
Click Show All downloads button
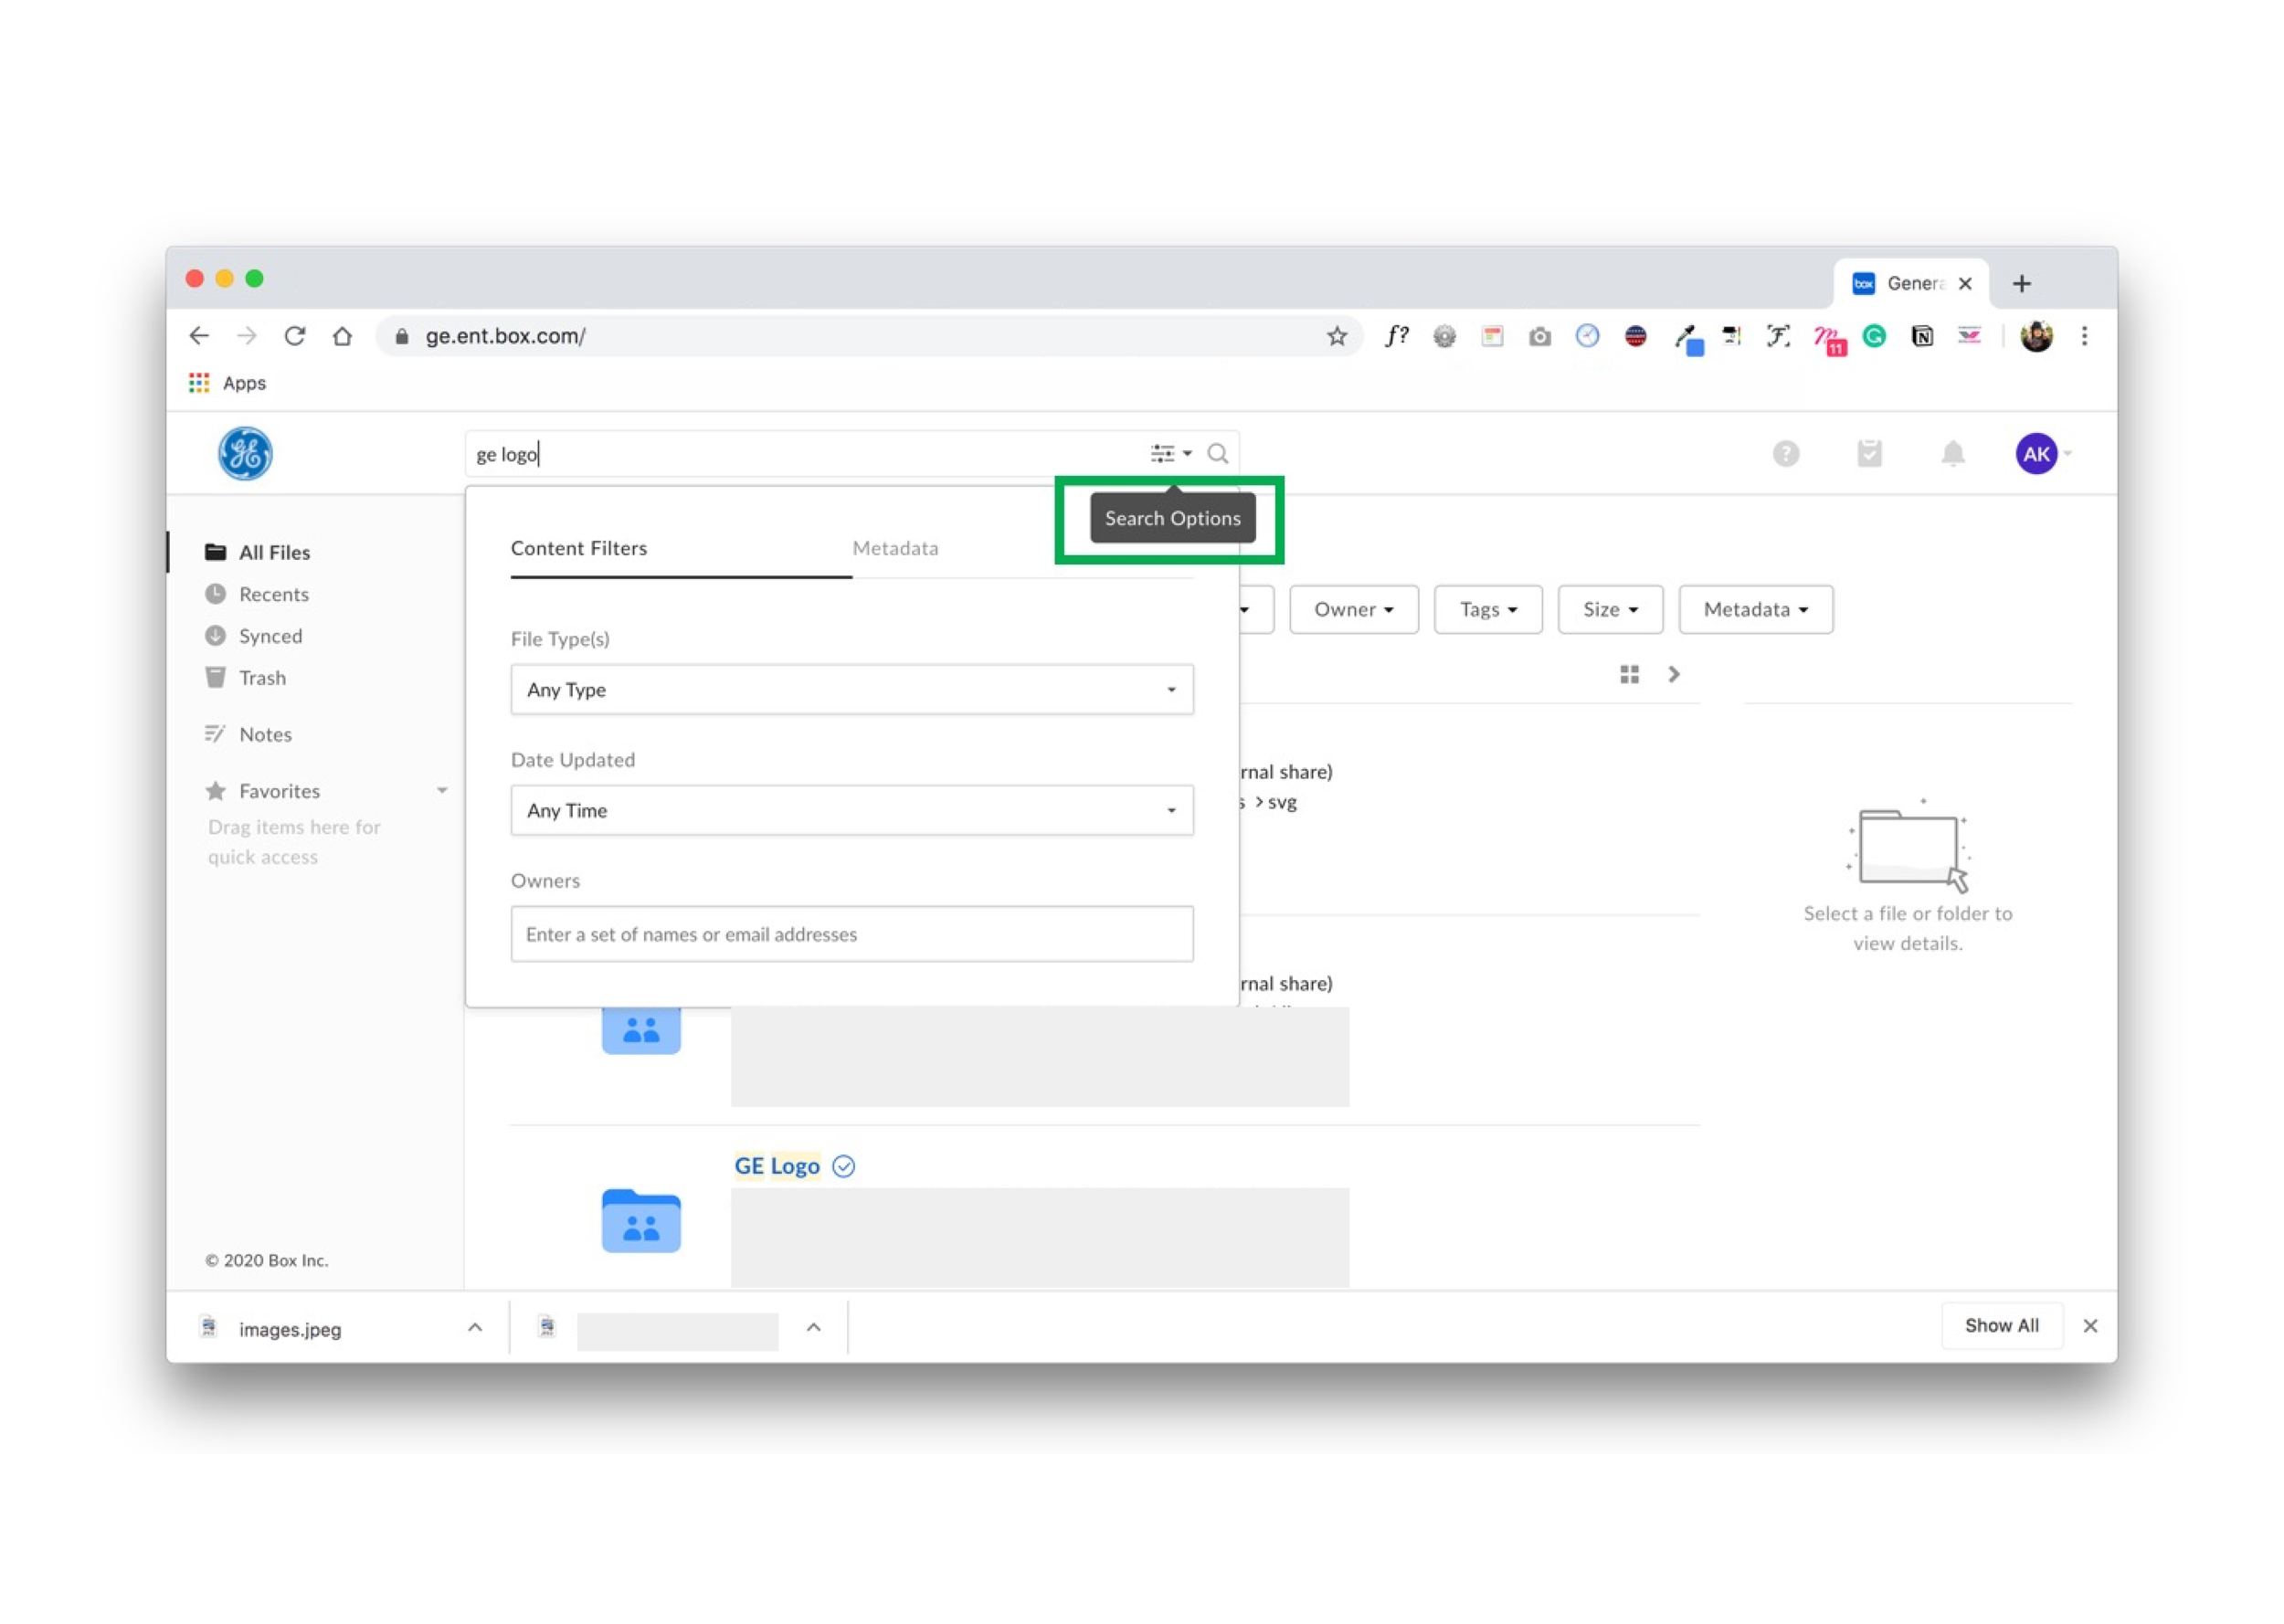(x=2001, y=1325)
